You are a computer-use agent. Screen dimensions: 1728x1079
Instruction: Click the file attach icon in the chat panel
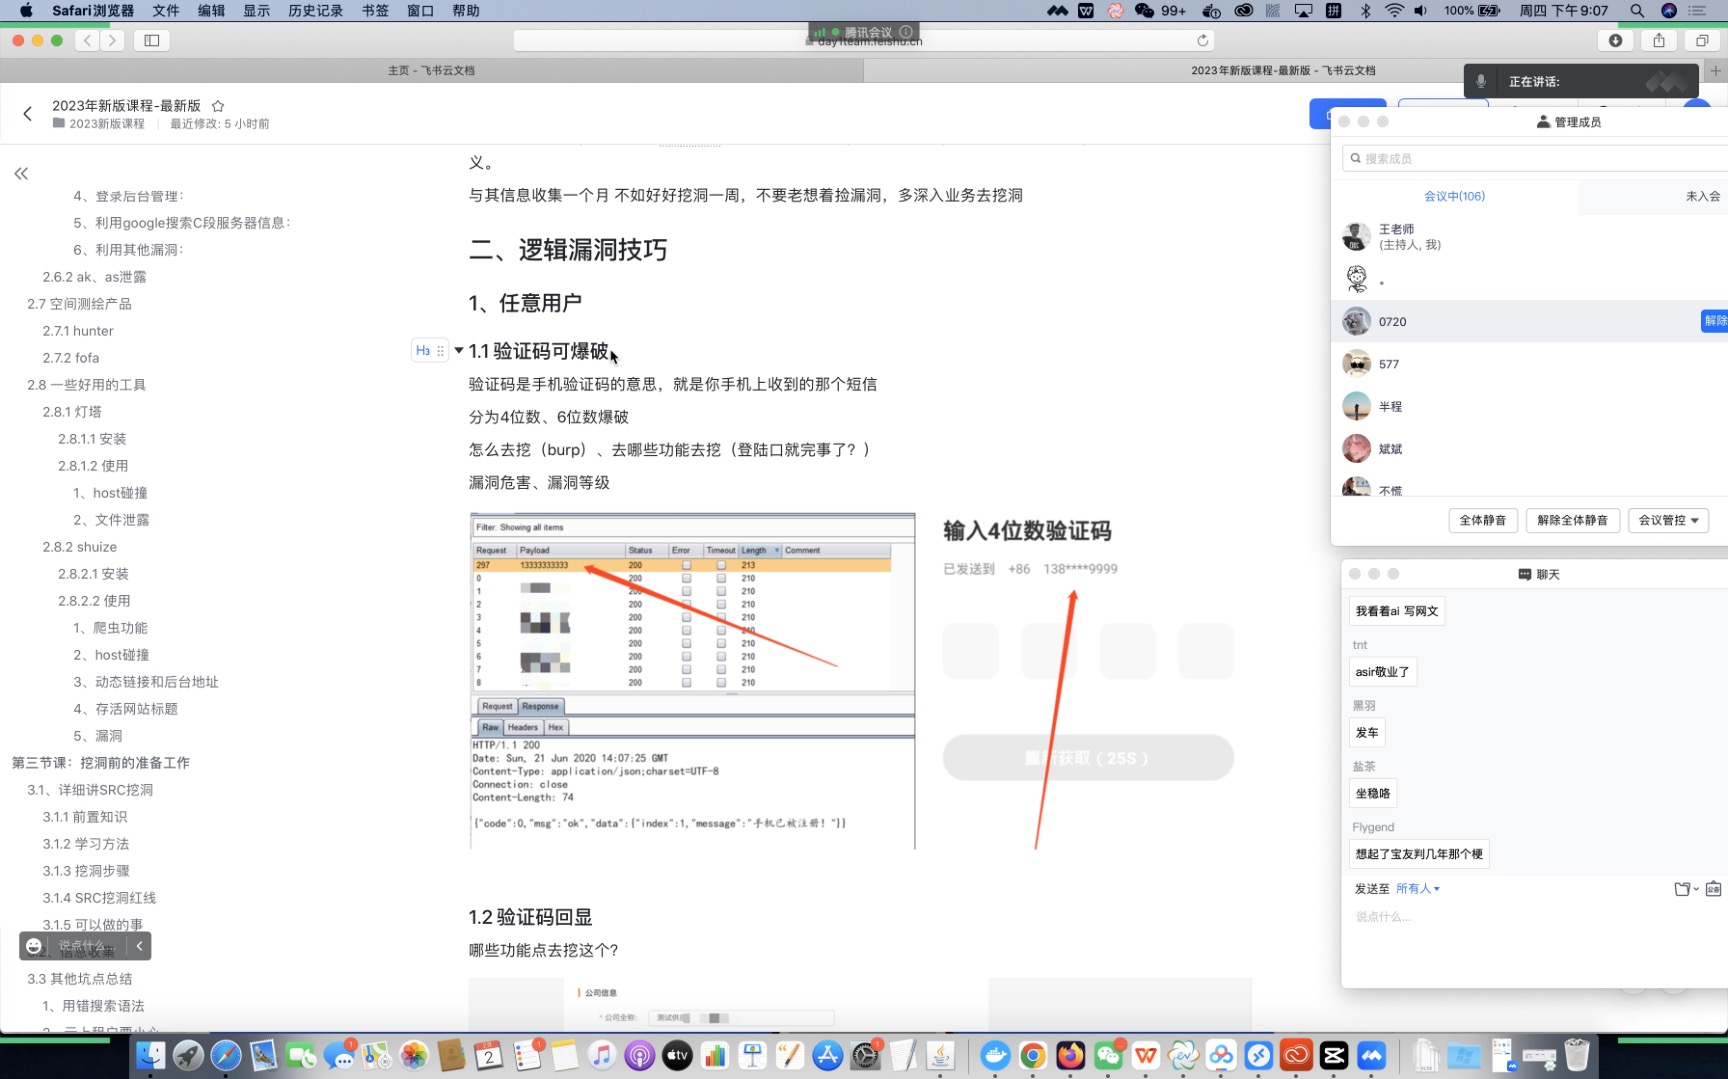(x=1685, y=889)
